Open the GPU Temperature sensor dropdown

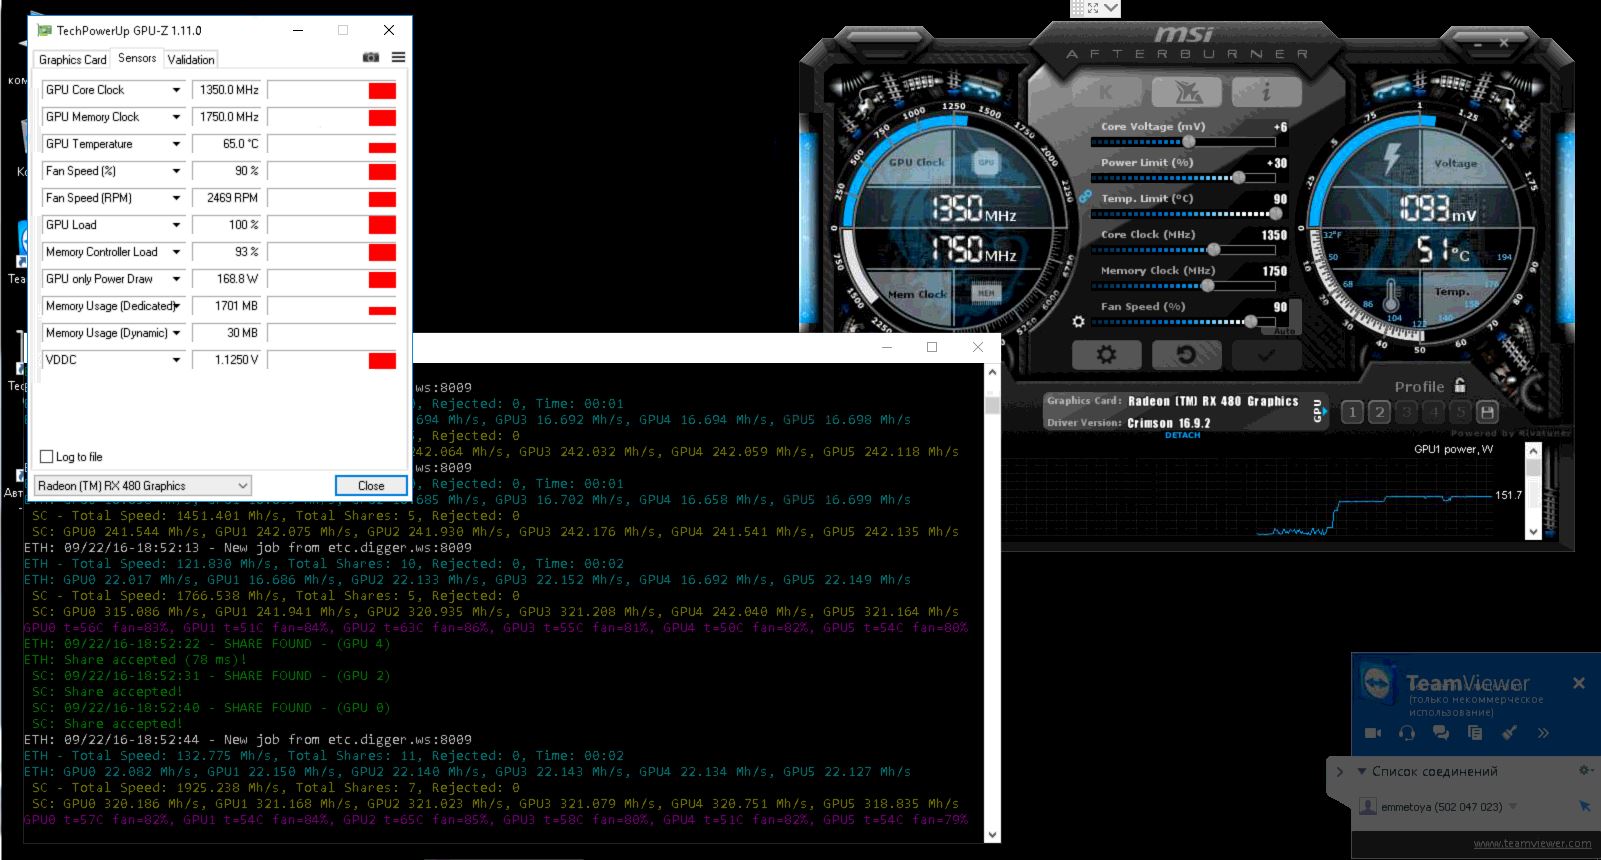[176, 144]
